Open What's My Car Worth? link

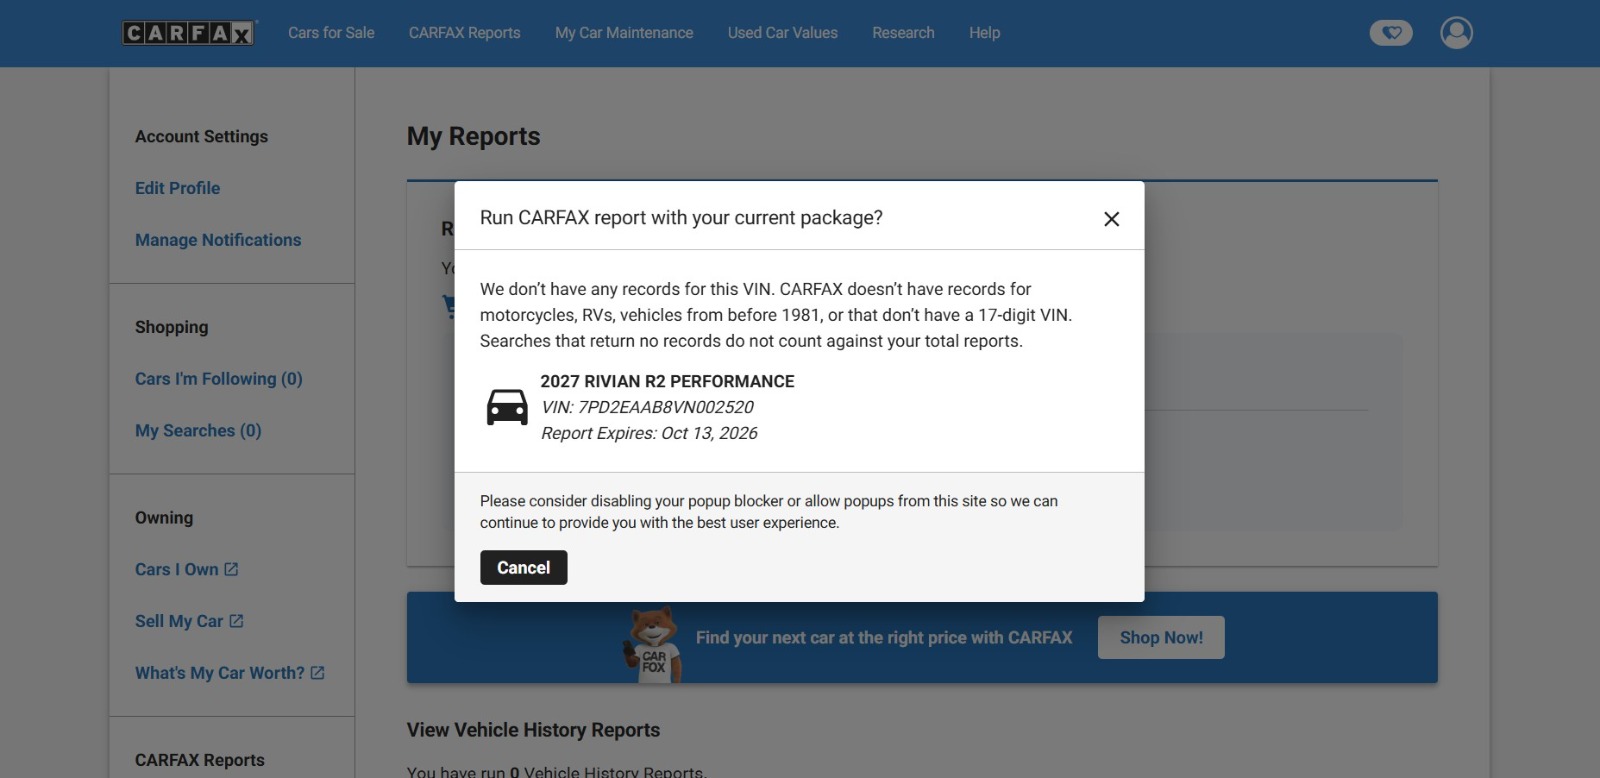[x=220, y=673]
